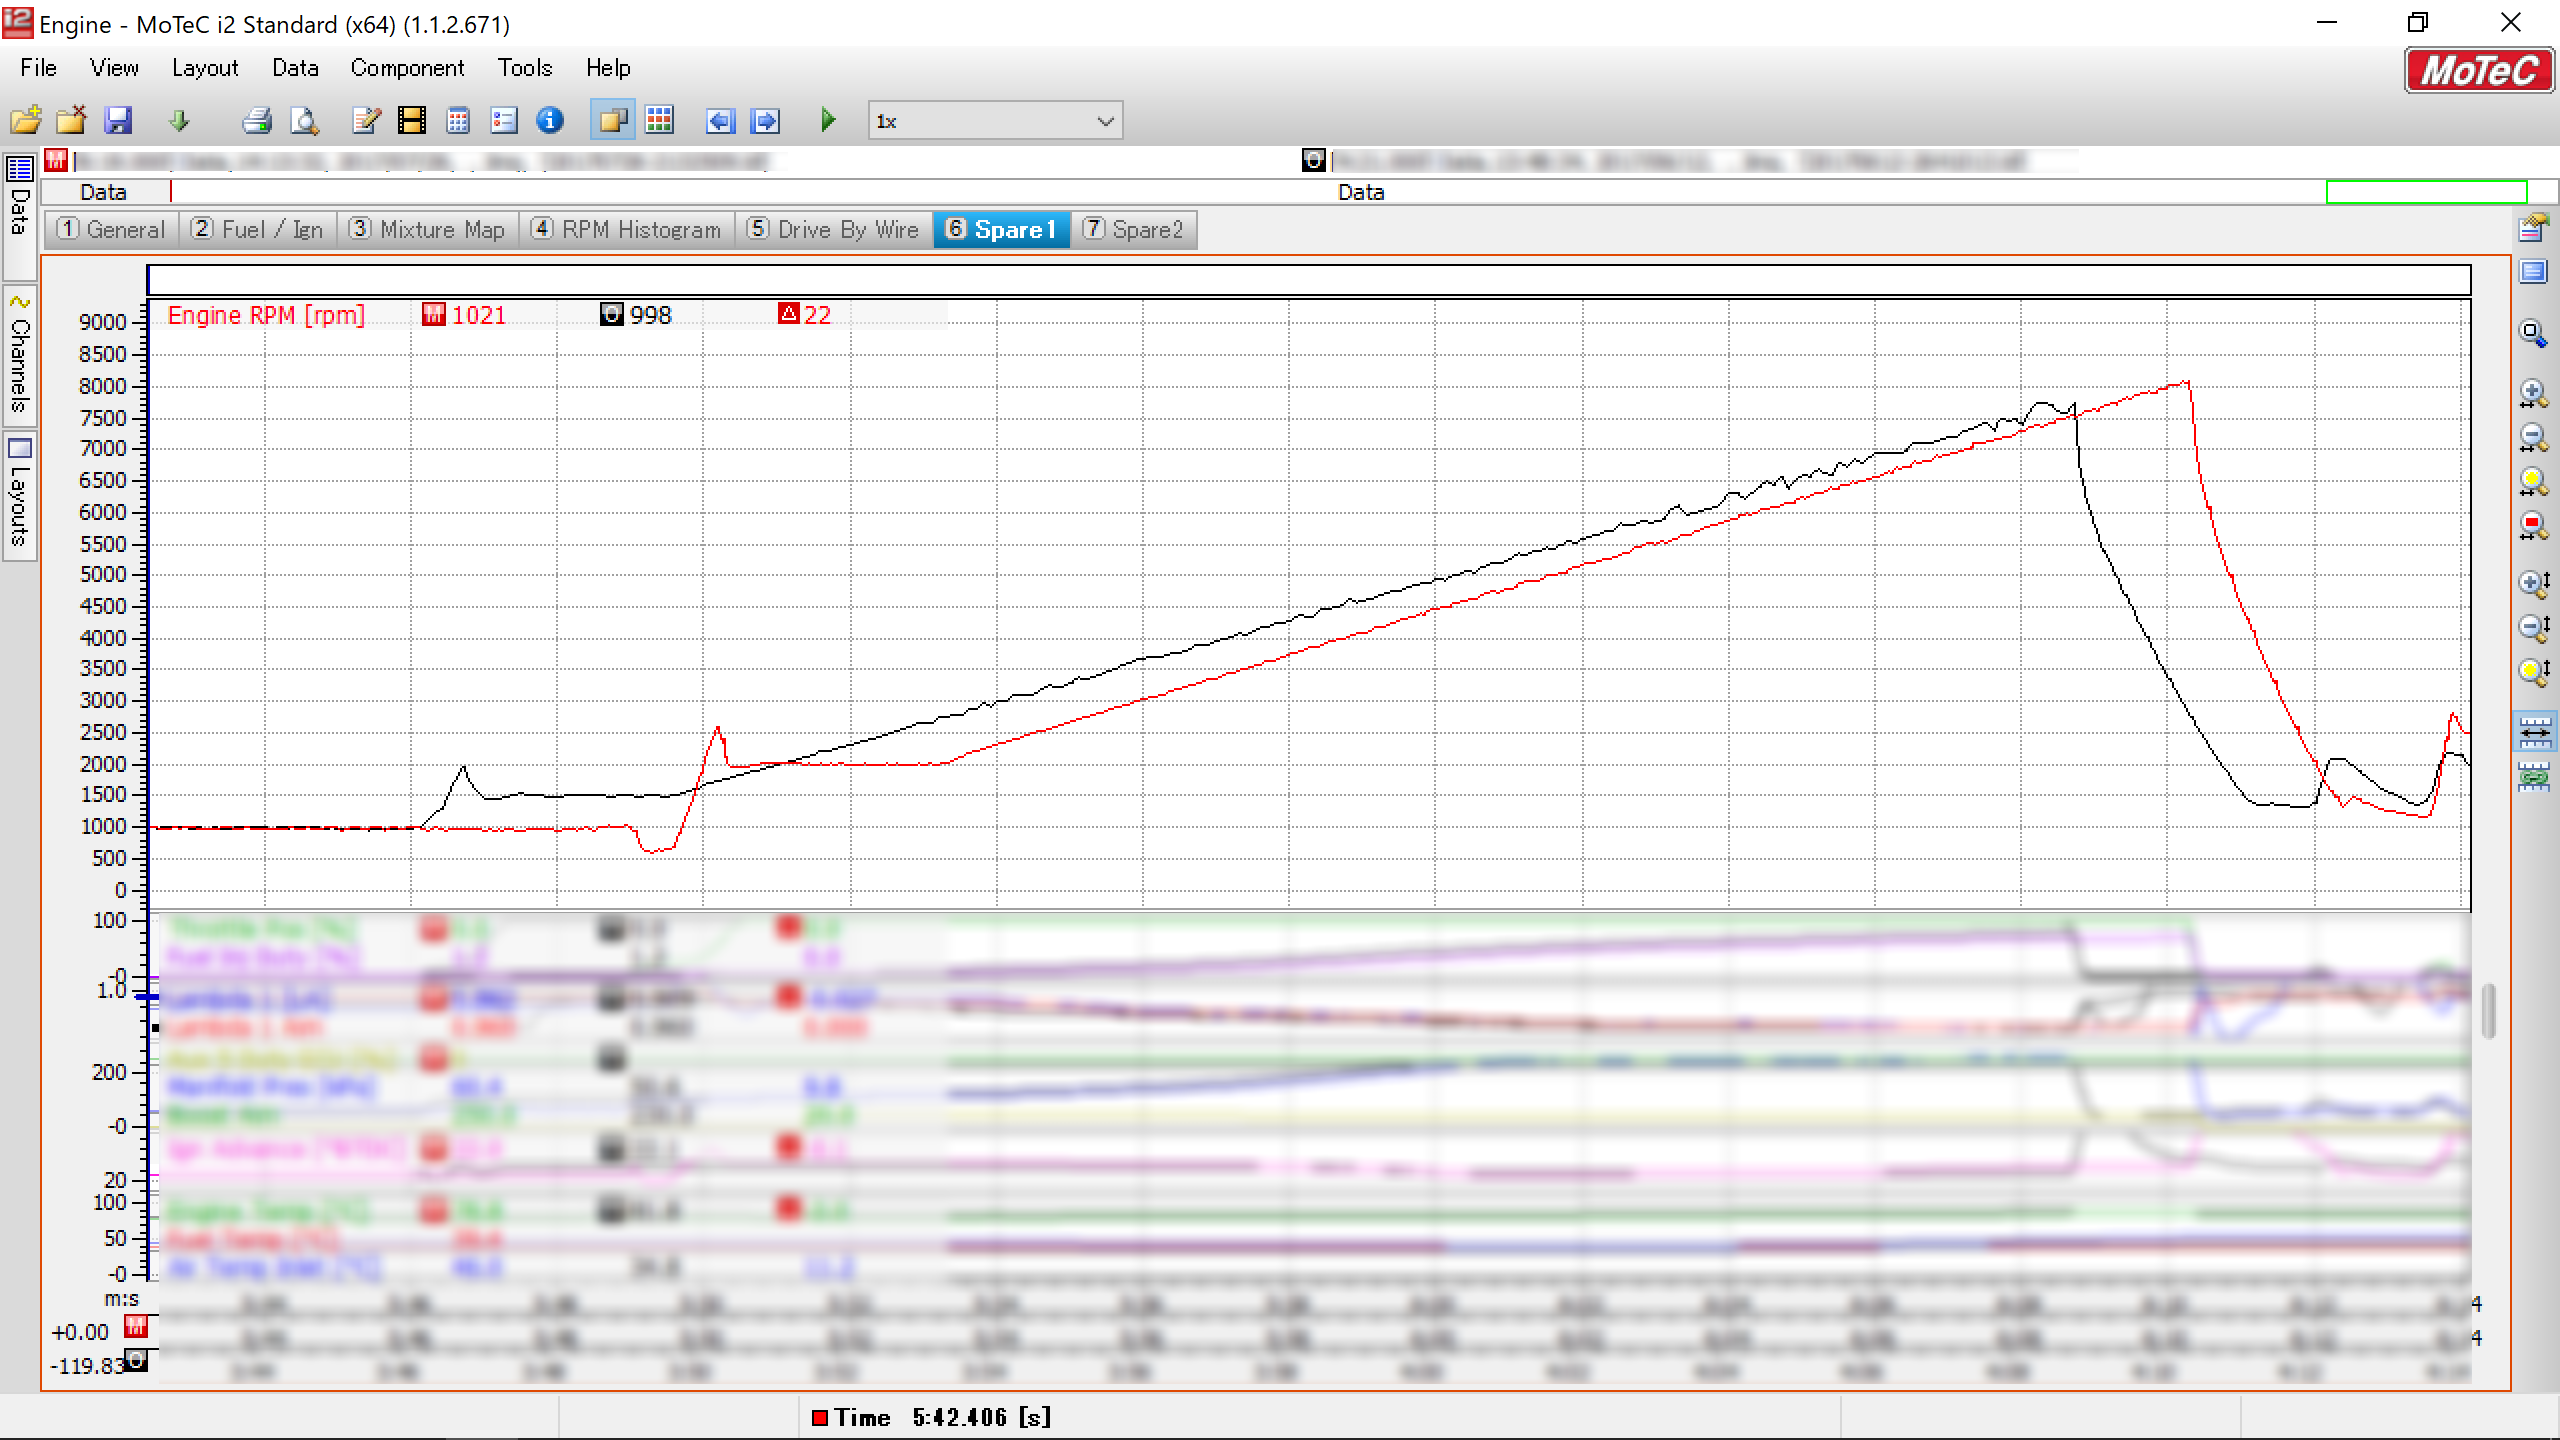Click horizontal zoom in magnifier icon
The image size is (2560, 1440).
coord(2533,393)
